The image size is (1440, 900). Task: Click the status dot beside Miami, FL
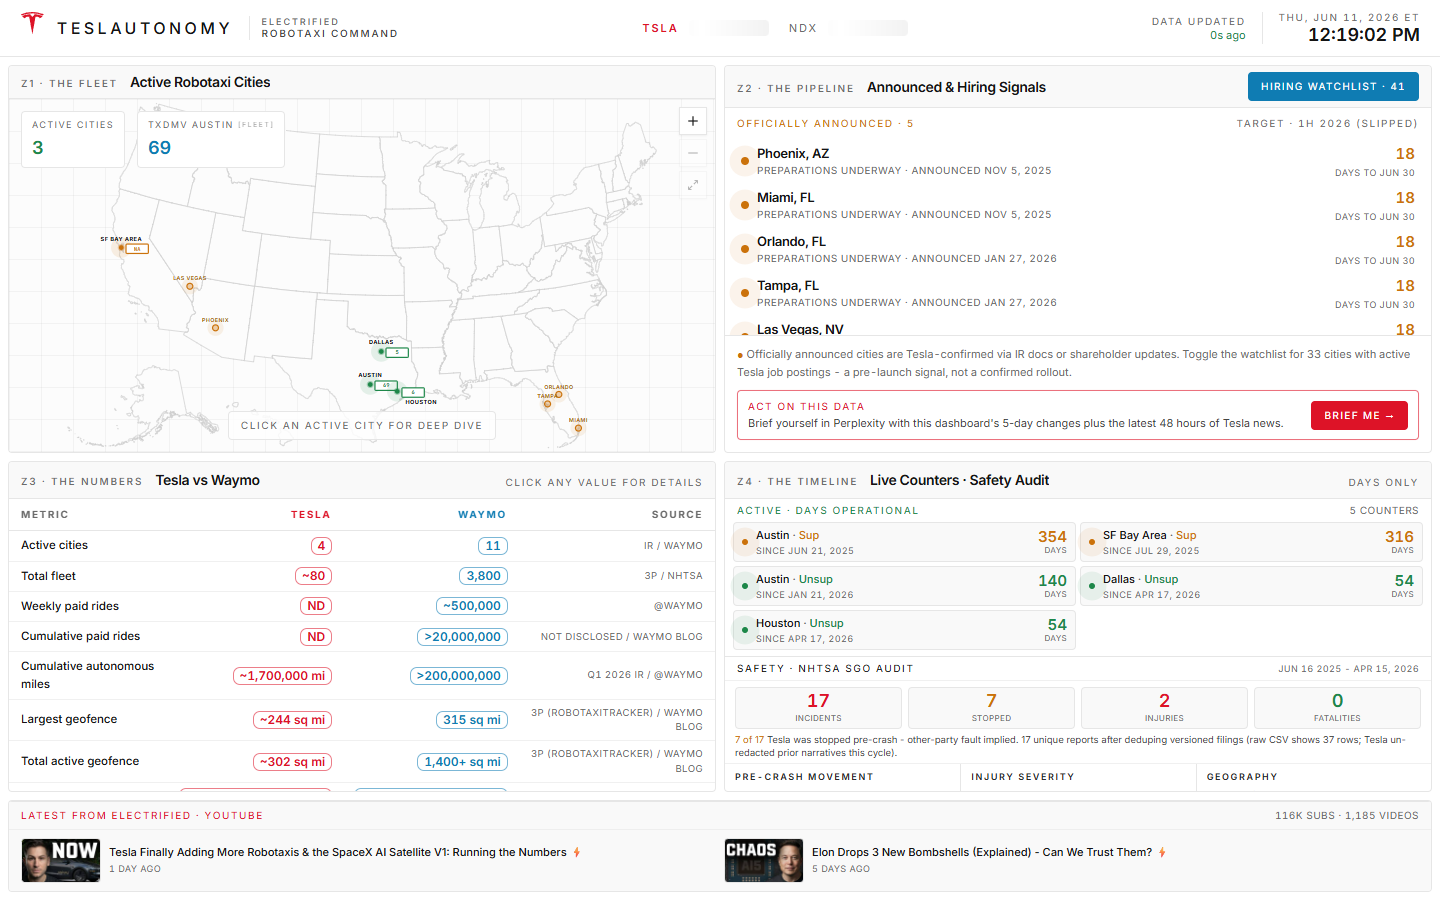744,205
